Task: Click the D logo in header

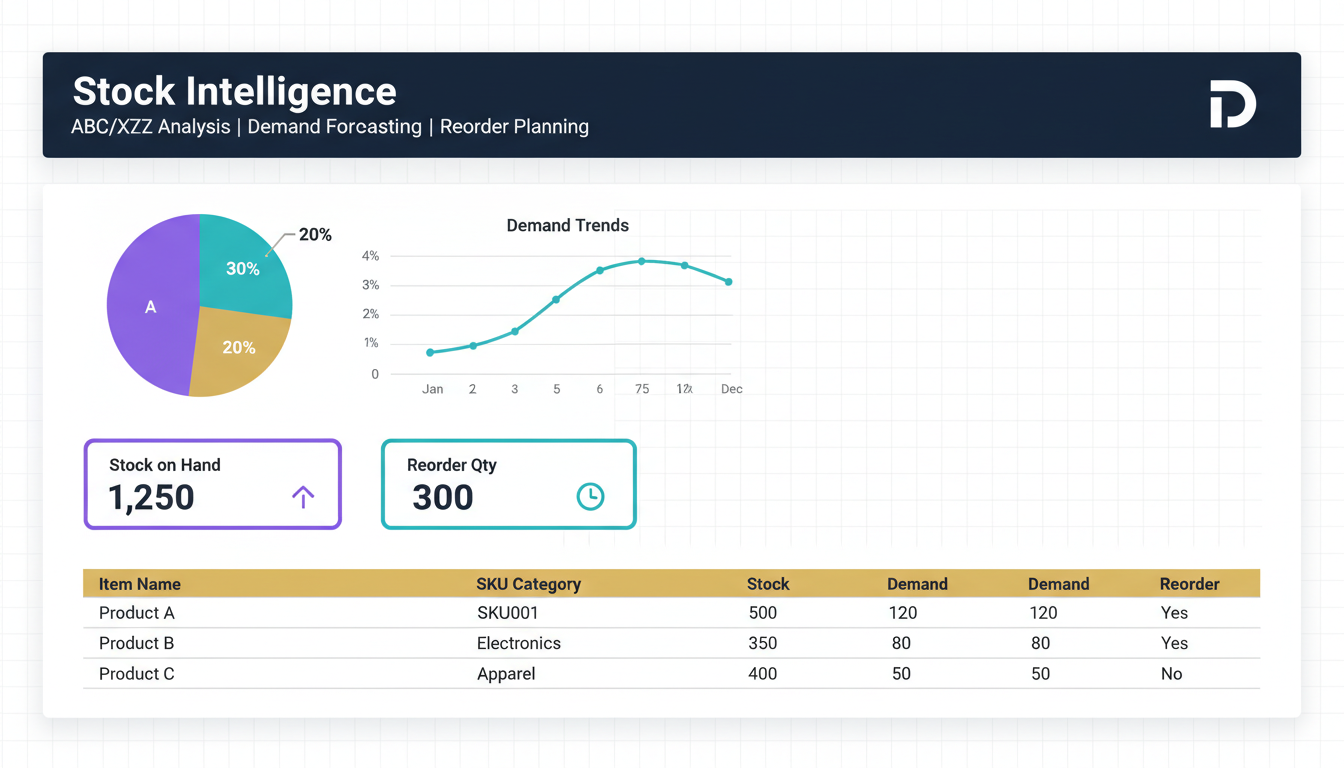Action: pos(1232,106)
